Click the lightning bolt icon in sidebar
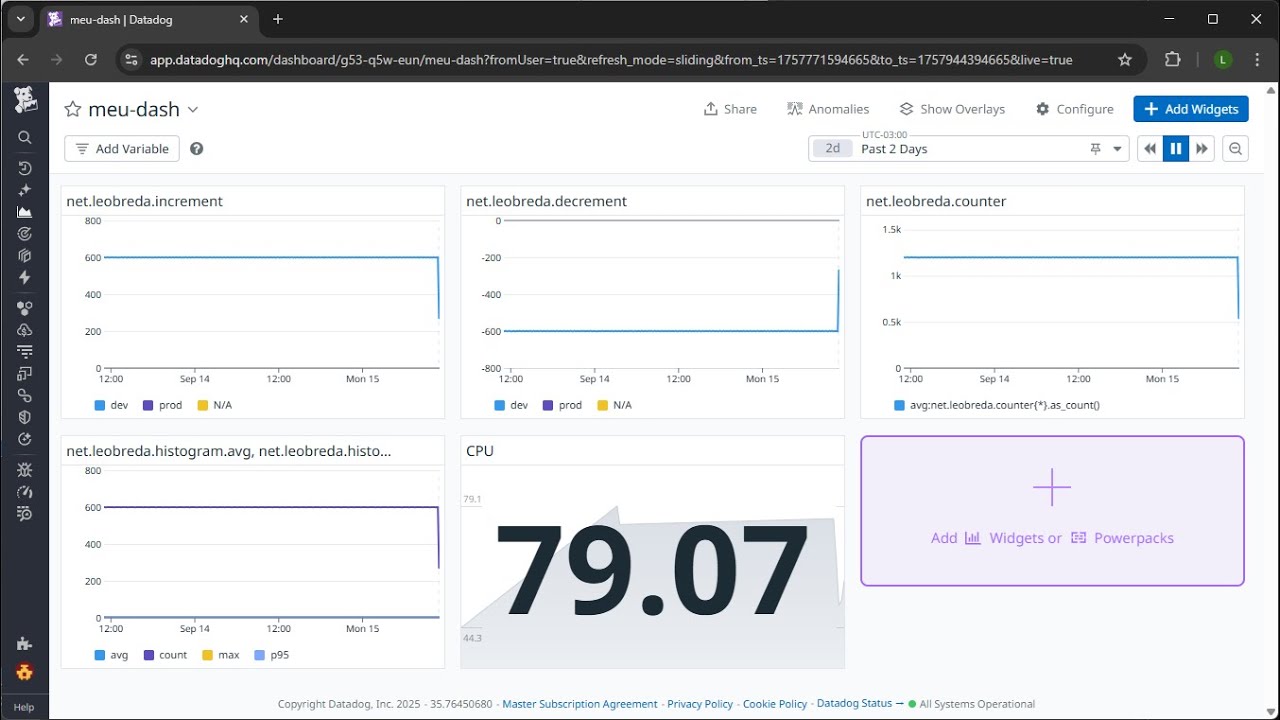The image size is (1280, 720). pos(25,277)
